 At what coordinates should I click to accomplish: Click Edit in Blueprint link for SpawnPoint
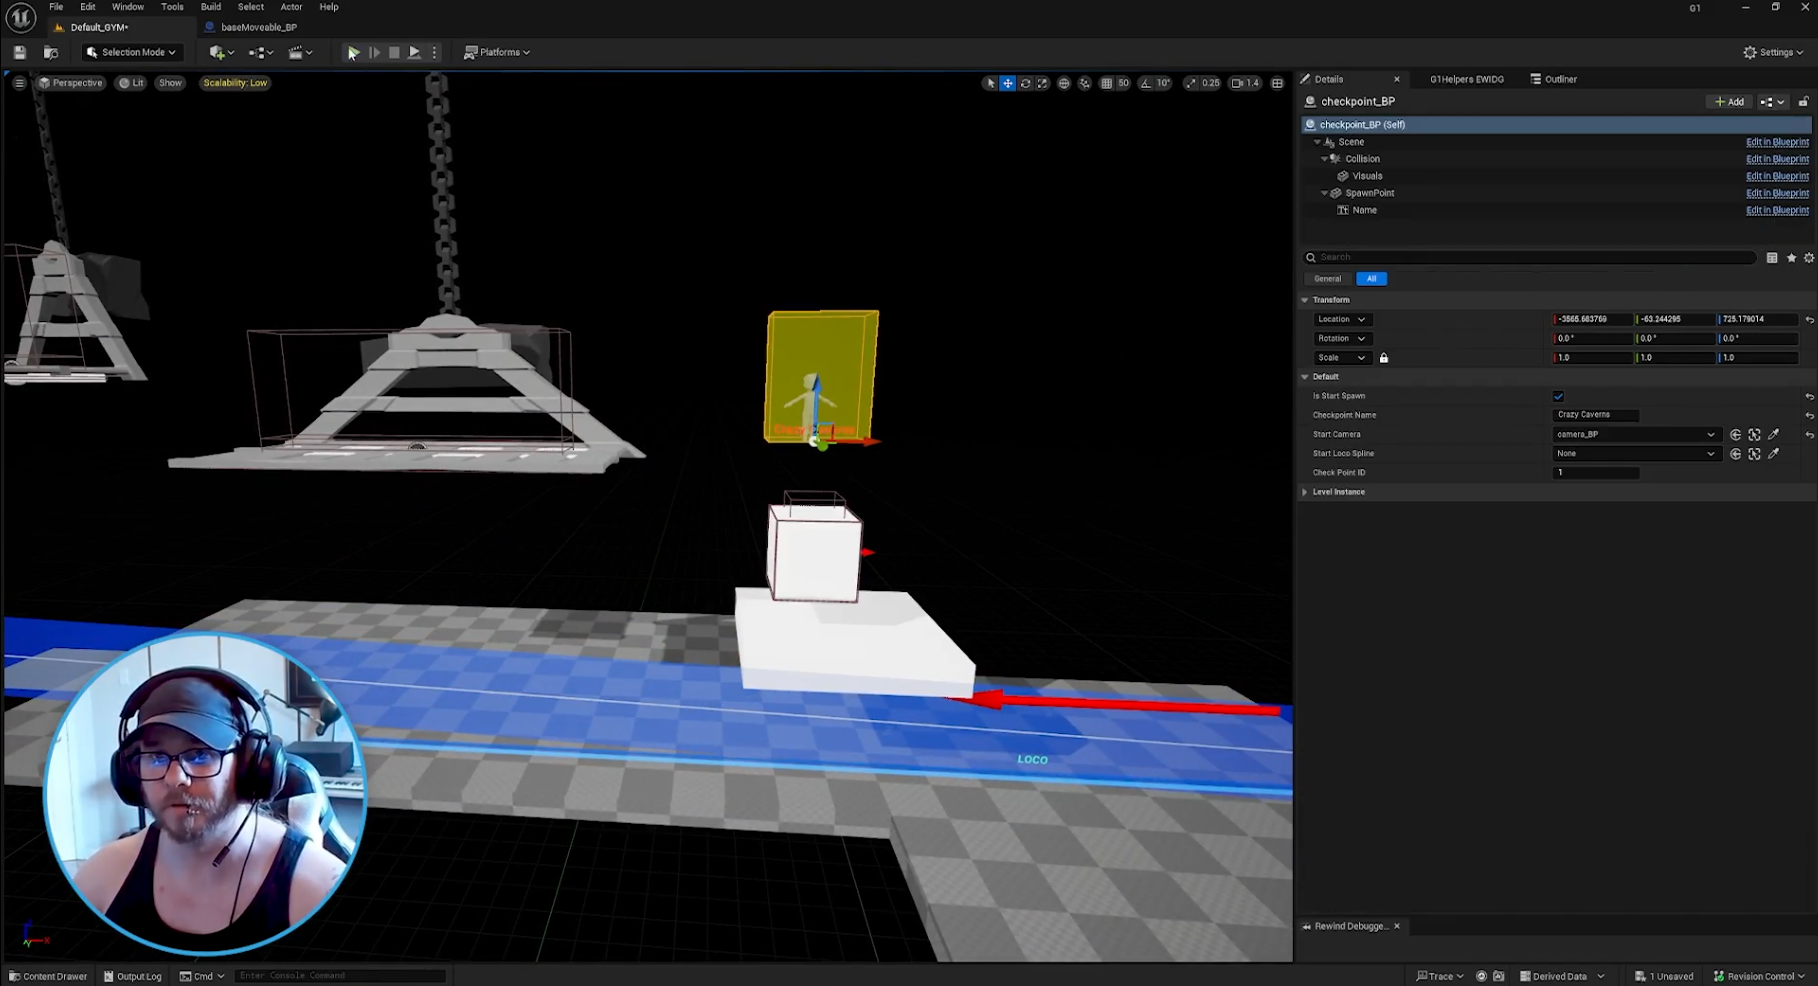1777,193
